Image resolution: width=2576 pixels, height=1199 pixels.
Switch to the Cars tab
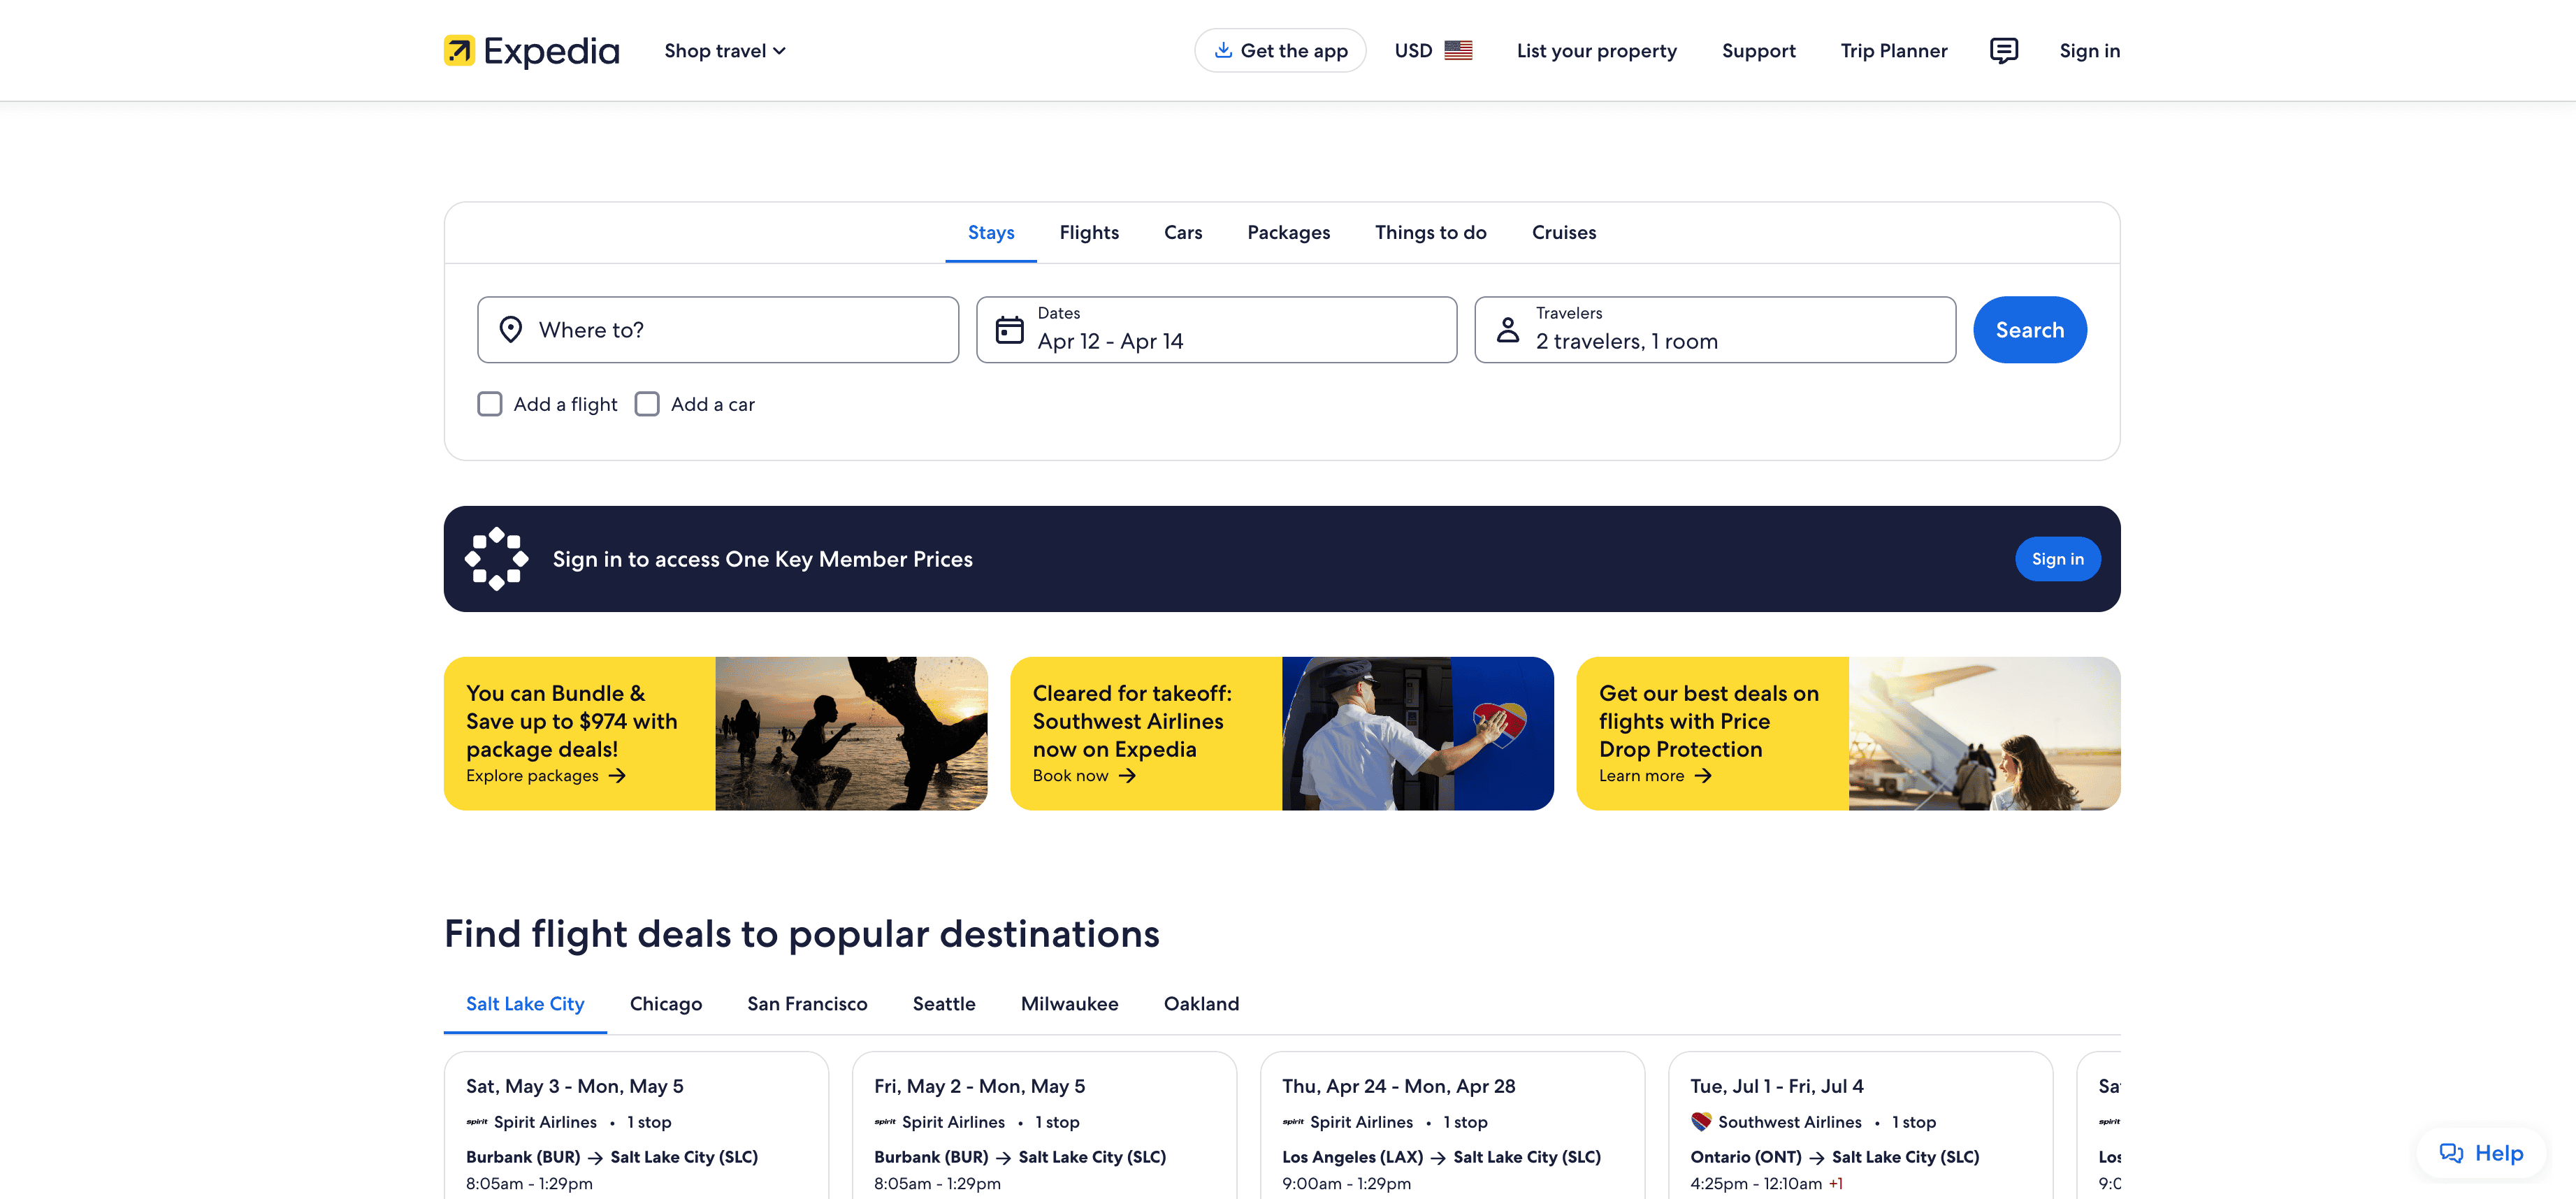(1183, 232)
